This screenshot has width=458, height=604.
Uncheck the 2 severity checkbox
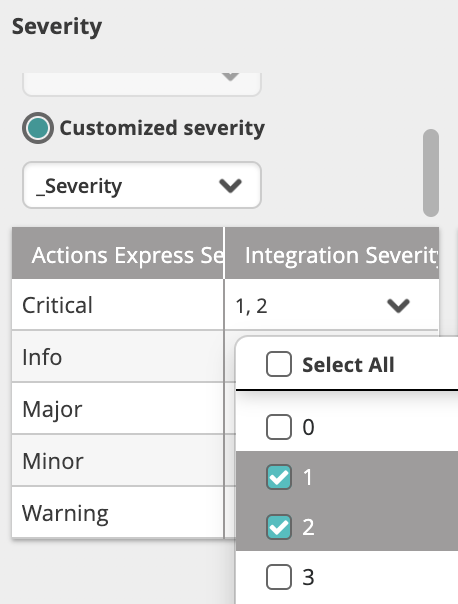pyautogui.click(x=278, y=527)
